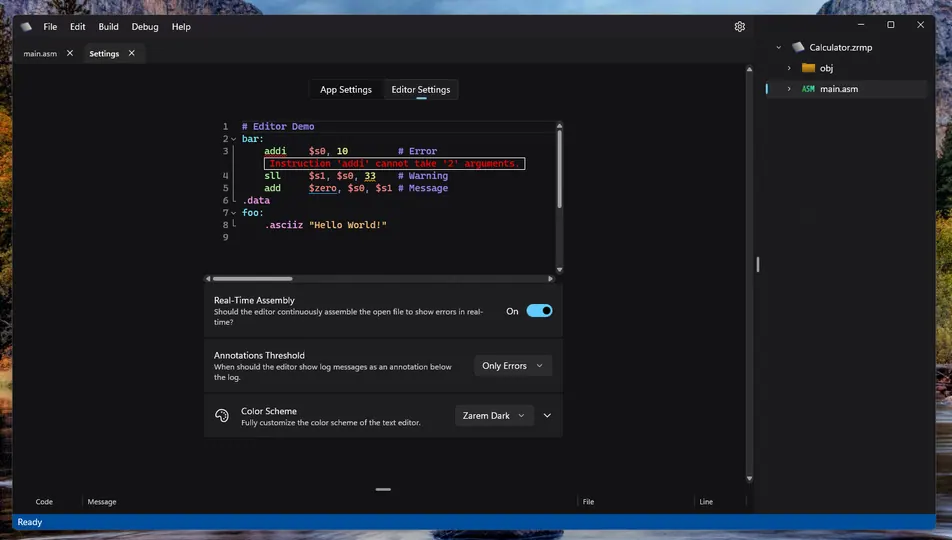952x540 pixels.
Task: Click the Code column header
Action: (x=44, y=502)
